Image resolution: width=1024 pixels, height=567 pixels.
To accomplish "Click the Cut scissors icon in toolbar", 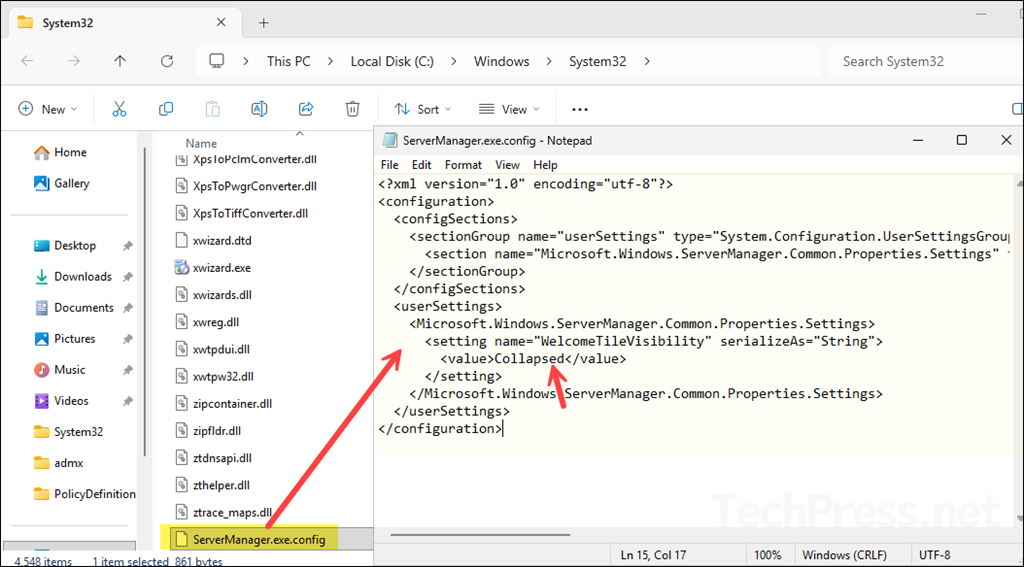I will [119, 109].
